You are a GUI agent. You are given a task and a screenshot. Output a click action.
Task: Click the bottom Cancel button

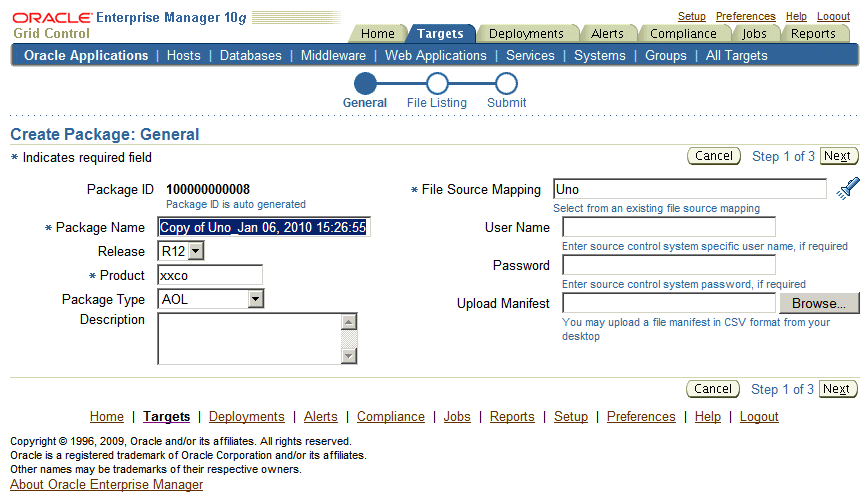click(713, 389)
